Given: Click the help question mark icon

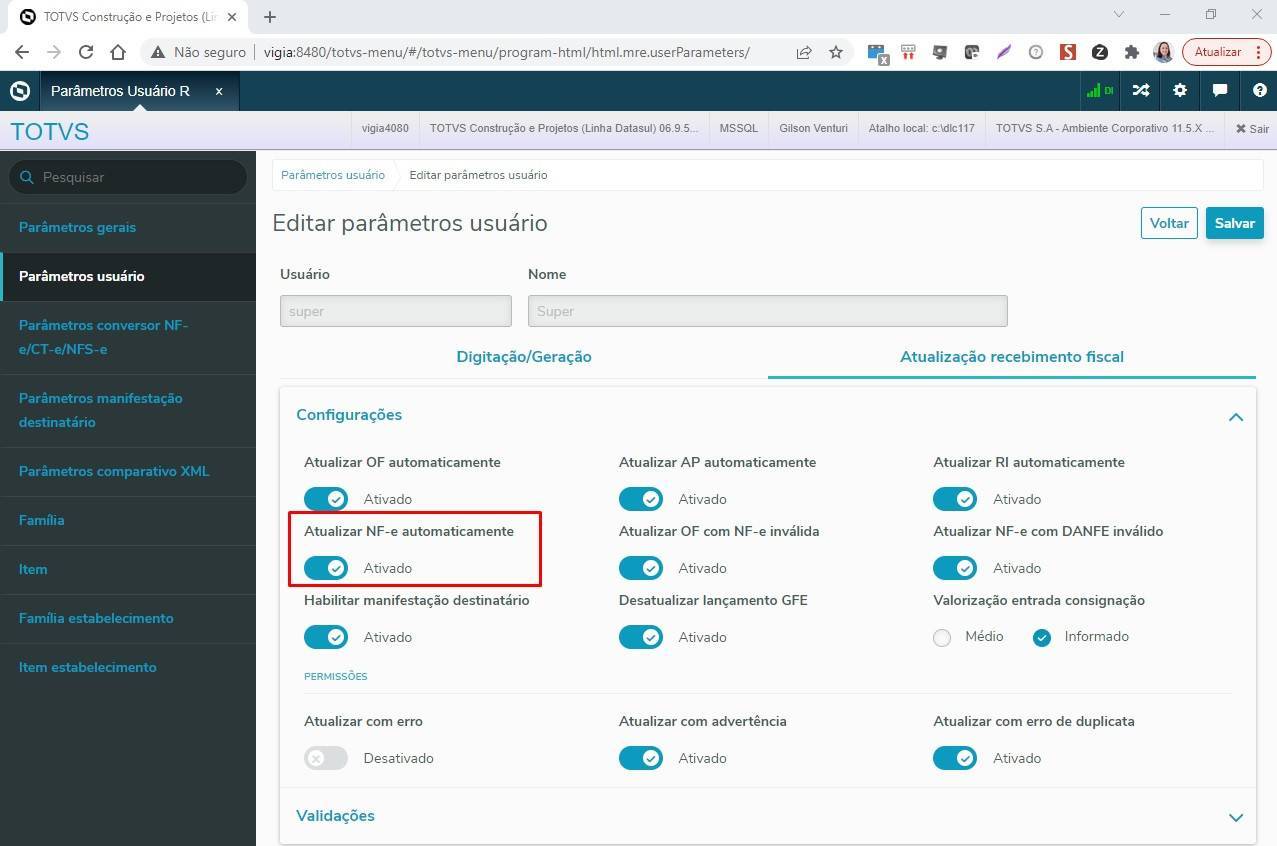Looking at the screenshot, I should pos(1259,90).
